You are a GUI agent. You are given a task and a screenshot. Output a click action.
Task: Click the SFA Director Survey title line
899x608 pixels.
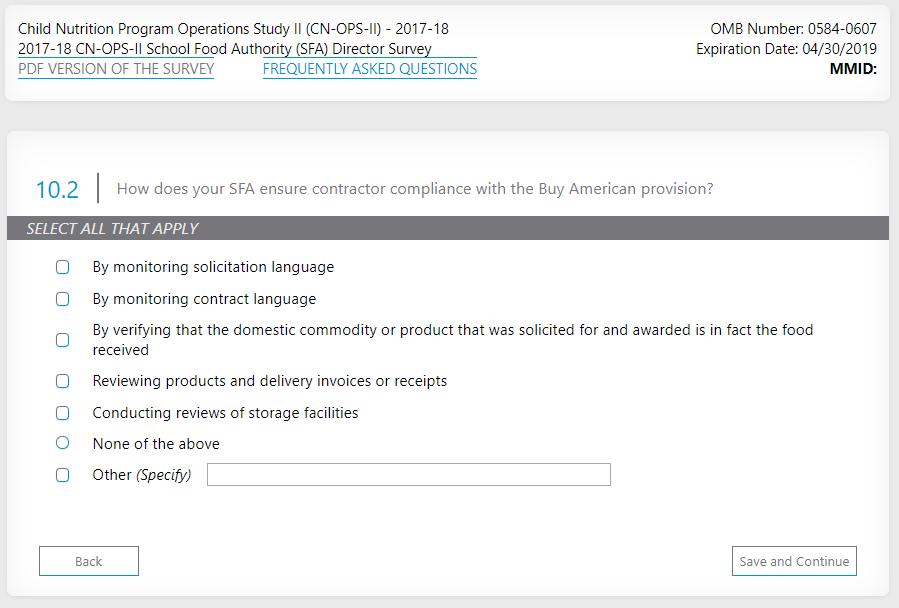click(225, 49)
